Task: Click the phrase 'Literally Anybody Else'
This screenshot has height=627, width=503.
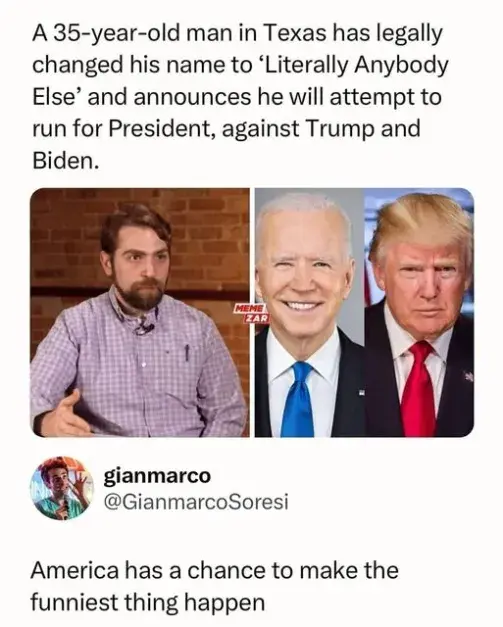Action: point(240,81)
